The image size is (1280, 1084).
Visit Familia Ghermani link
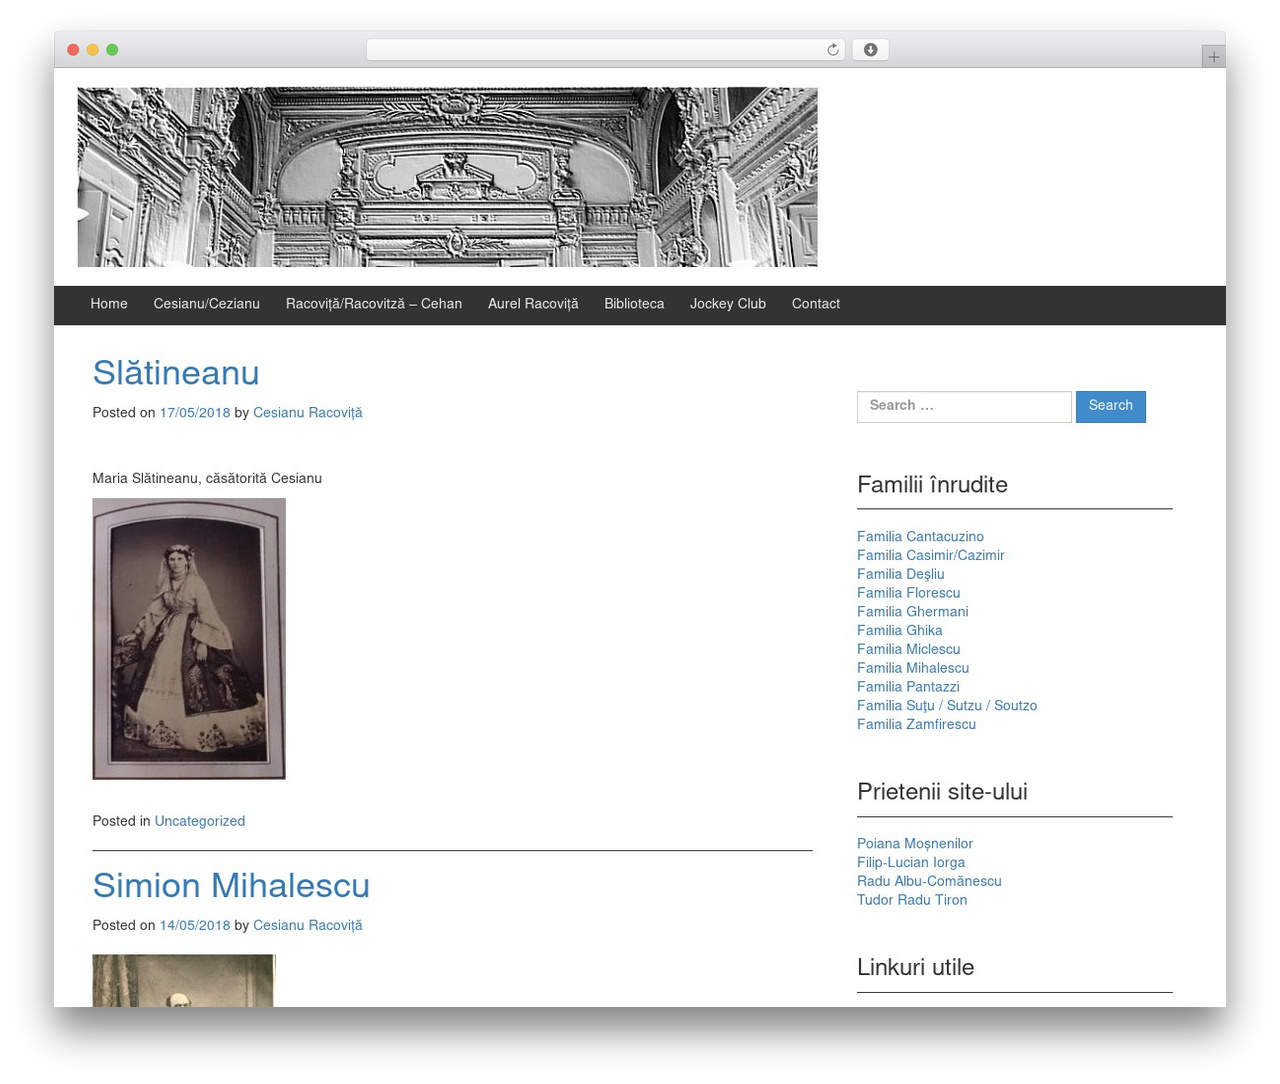coord(912,613)
